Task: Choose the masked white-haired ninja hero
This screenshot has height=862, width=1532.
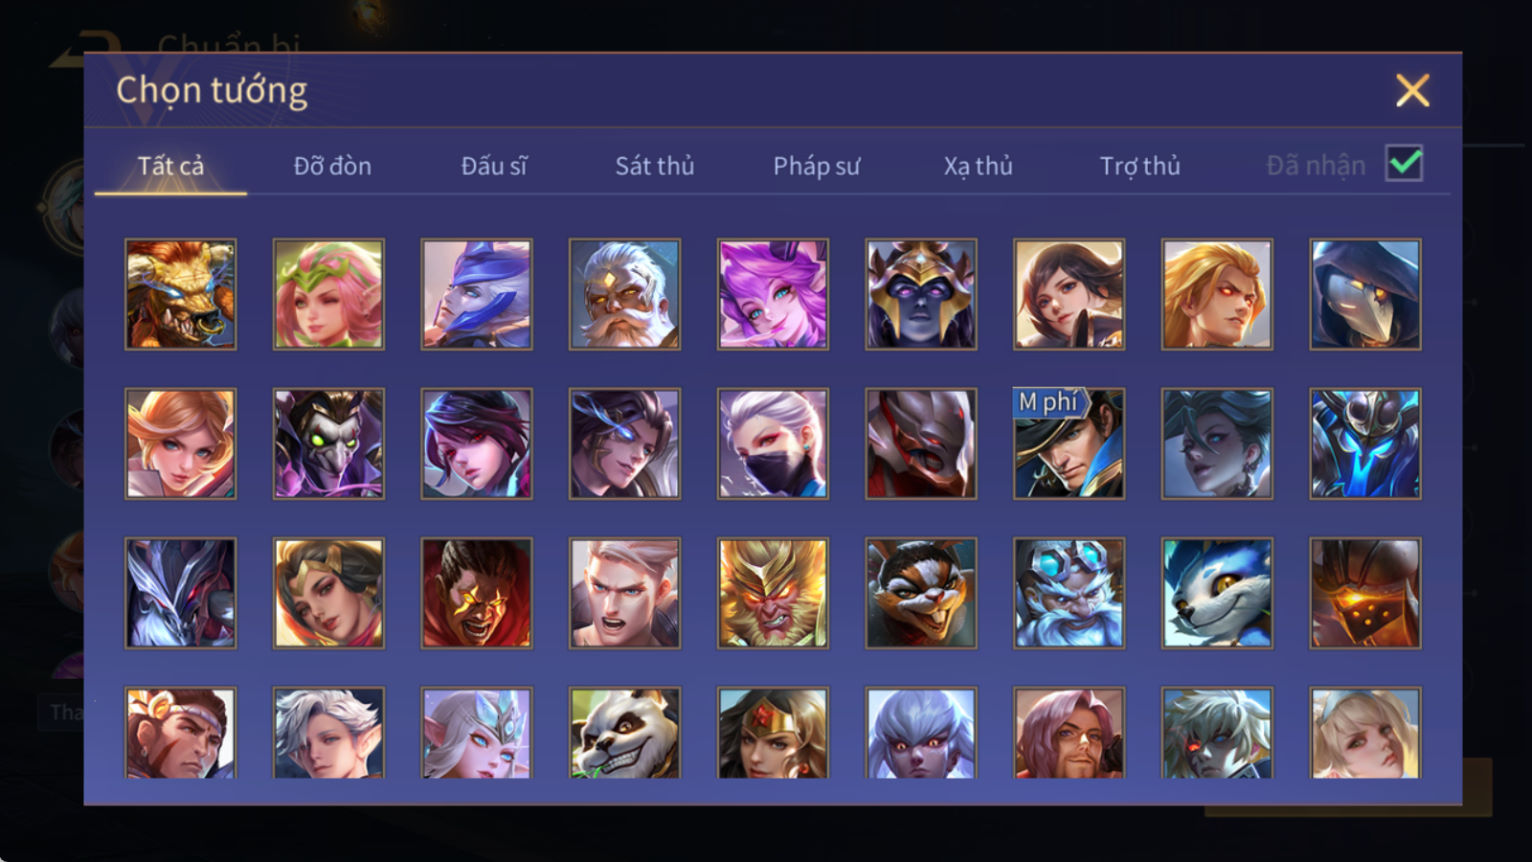Action: click(773, 444)
